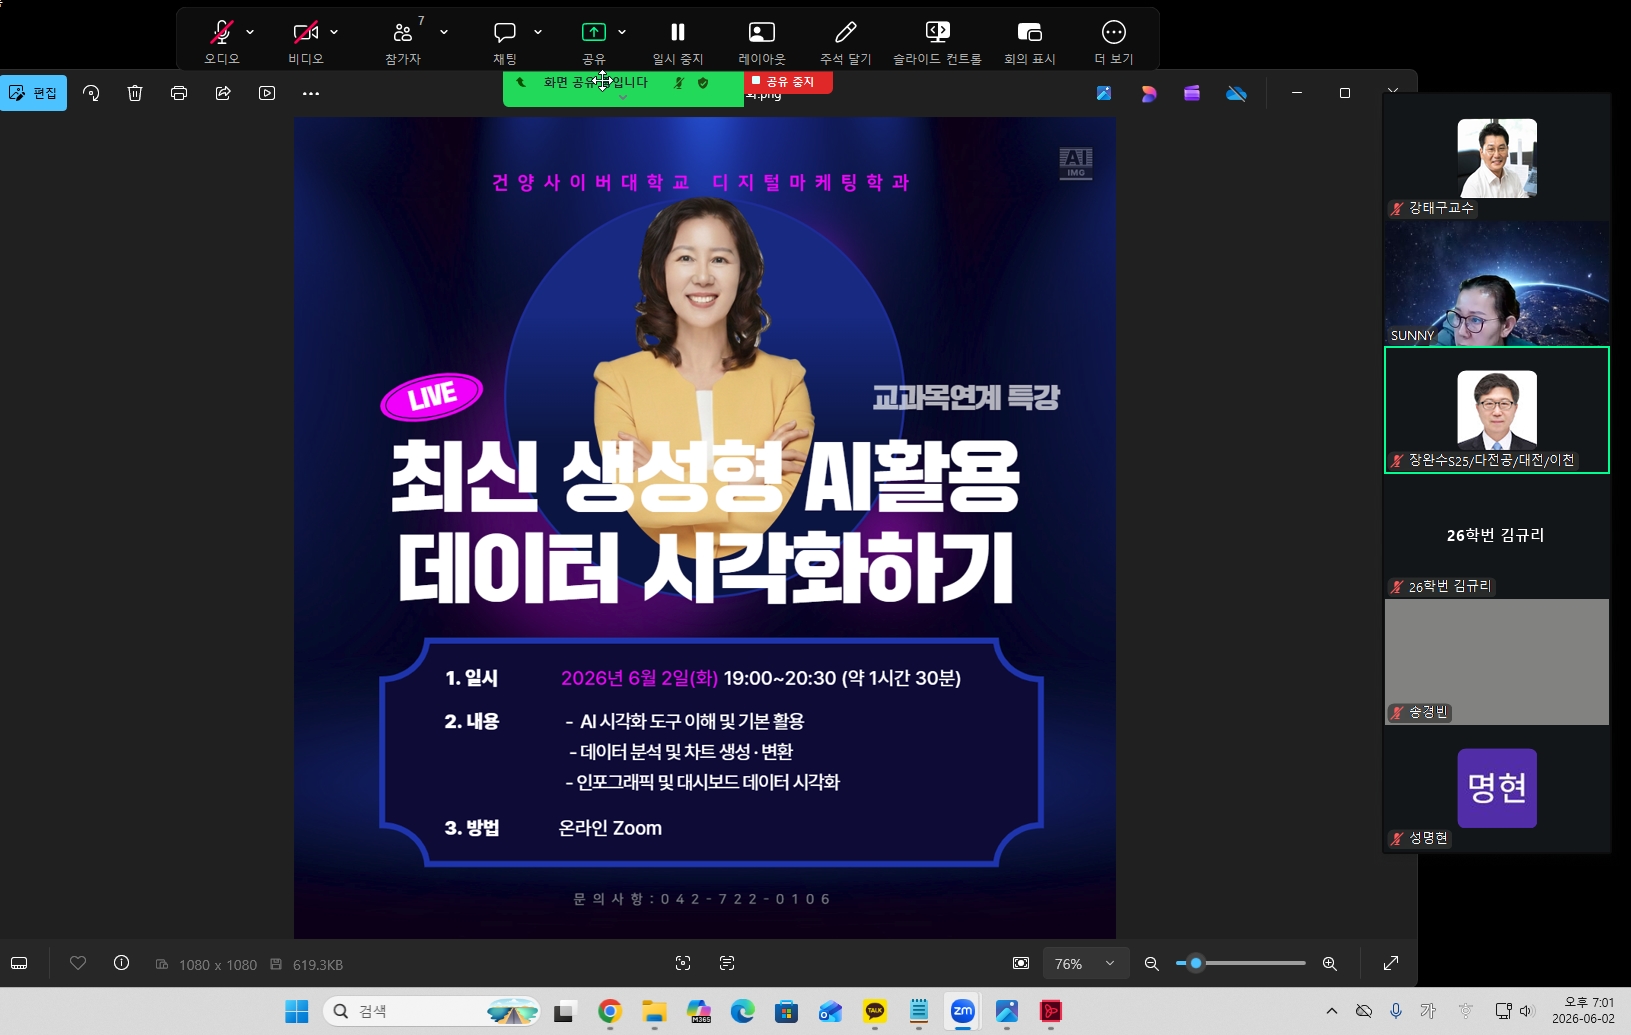Image resolution: width=1631 pixels, height=1035 pixels.
Task: Print the image from Photos toolbar
Action: [179, 93]
